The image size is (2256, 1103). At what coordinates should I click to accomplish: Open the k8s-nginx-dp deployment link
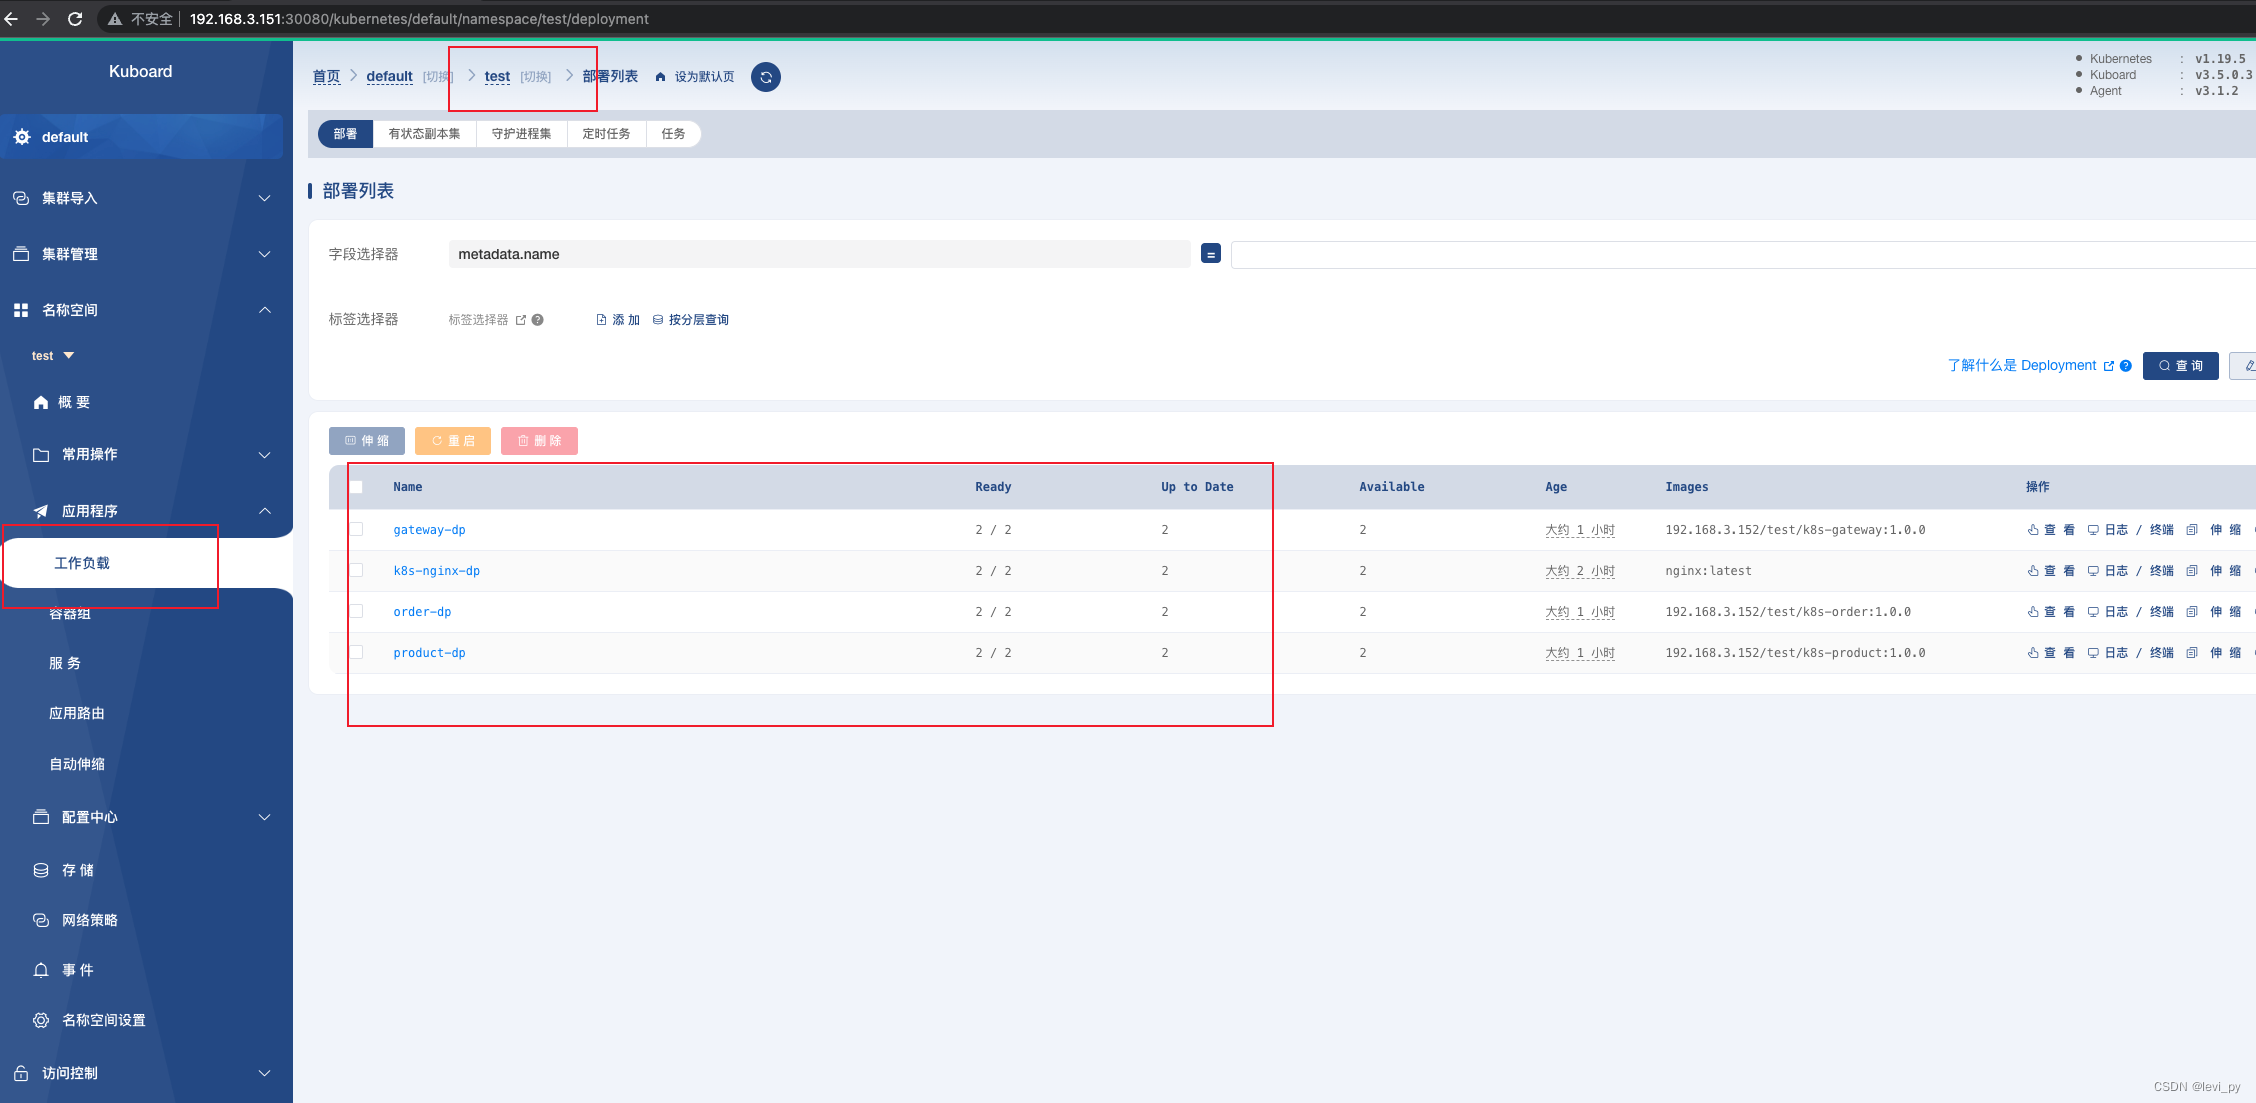pos(436,571)
